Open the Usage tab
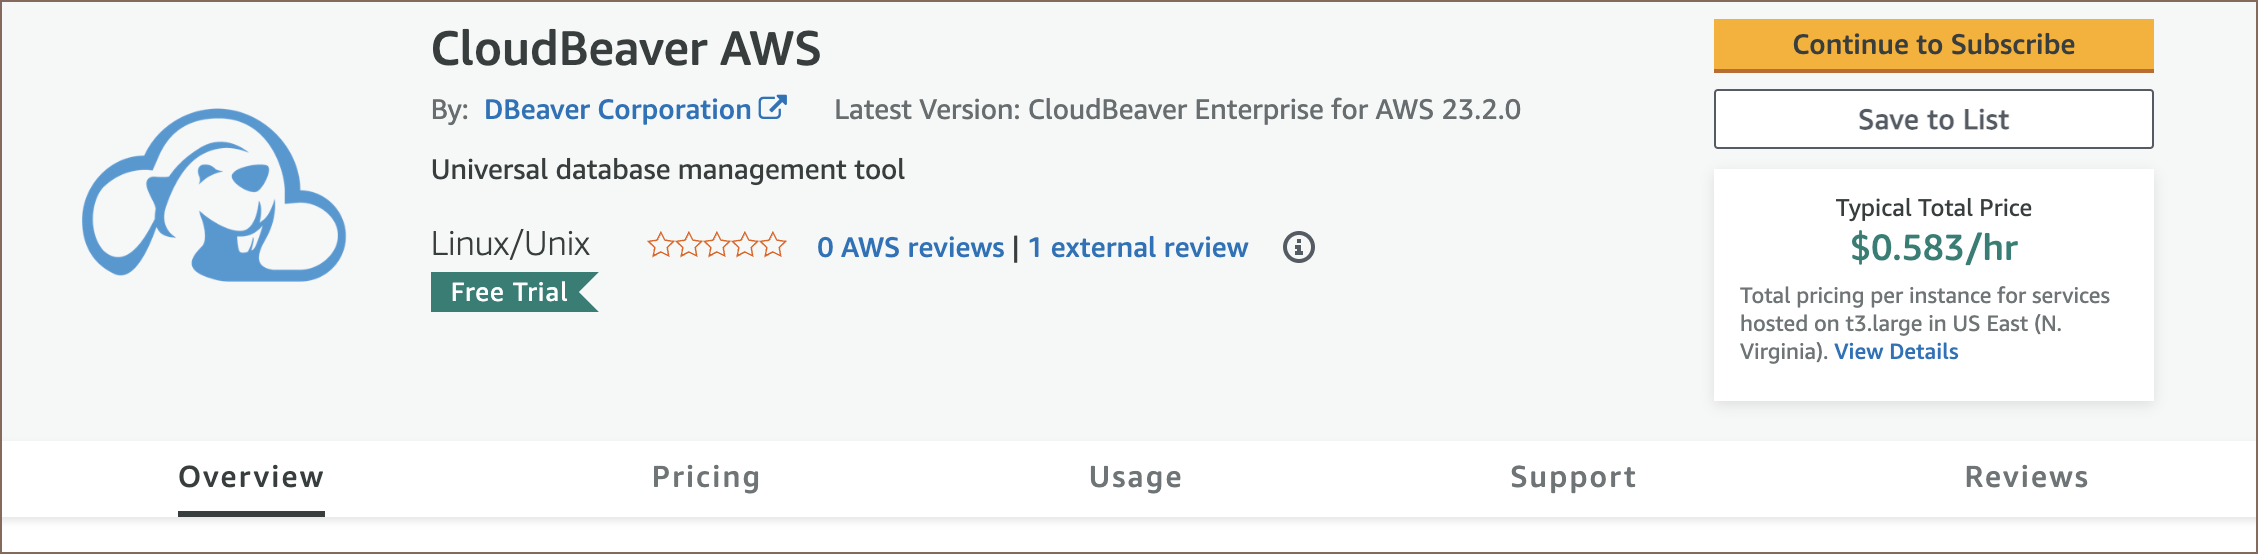Screen dimensions: 2258x554 click(1135, 477)
